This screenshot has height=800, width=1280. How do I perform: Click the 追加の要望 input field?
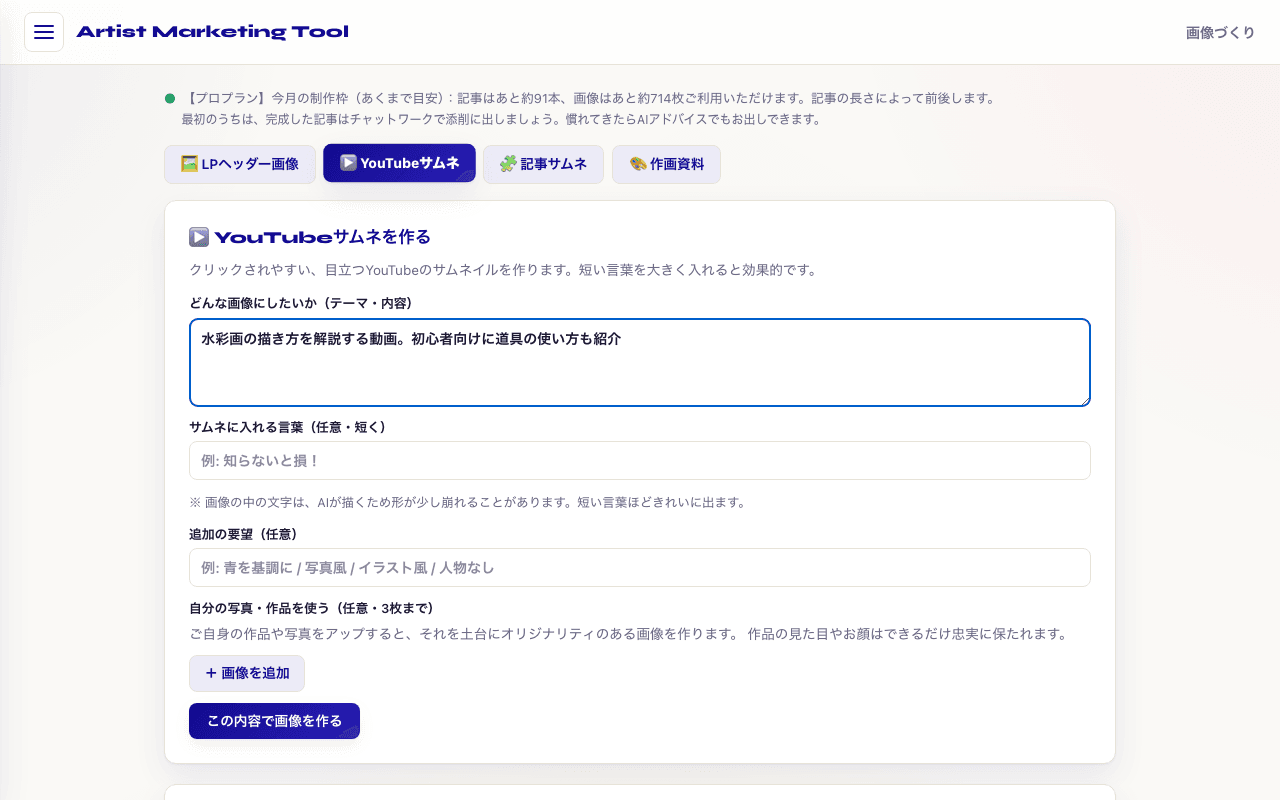coord(640,567)
